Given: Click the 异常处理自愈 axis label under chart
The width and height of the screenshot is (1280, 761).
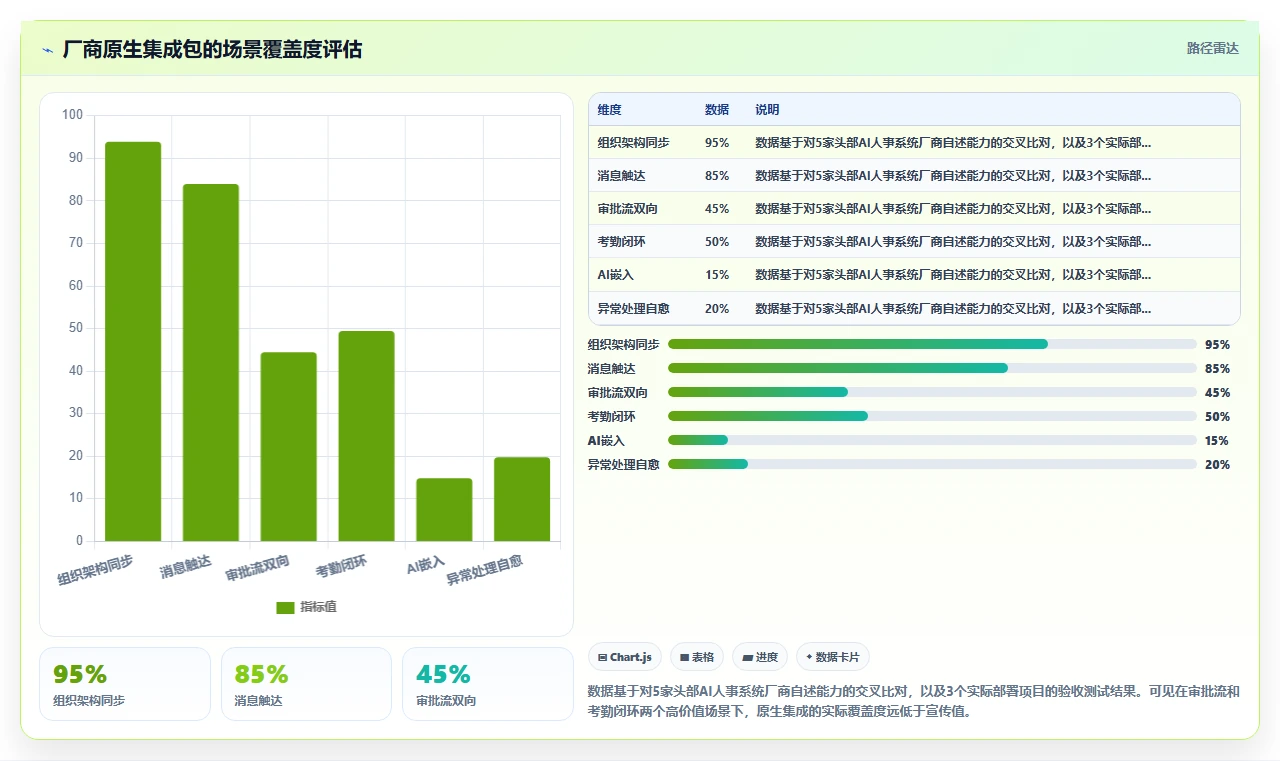Looking at the screenshot, I should (x=484, y=569).
